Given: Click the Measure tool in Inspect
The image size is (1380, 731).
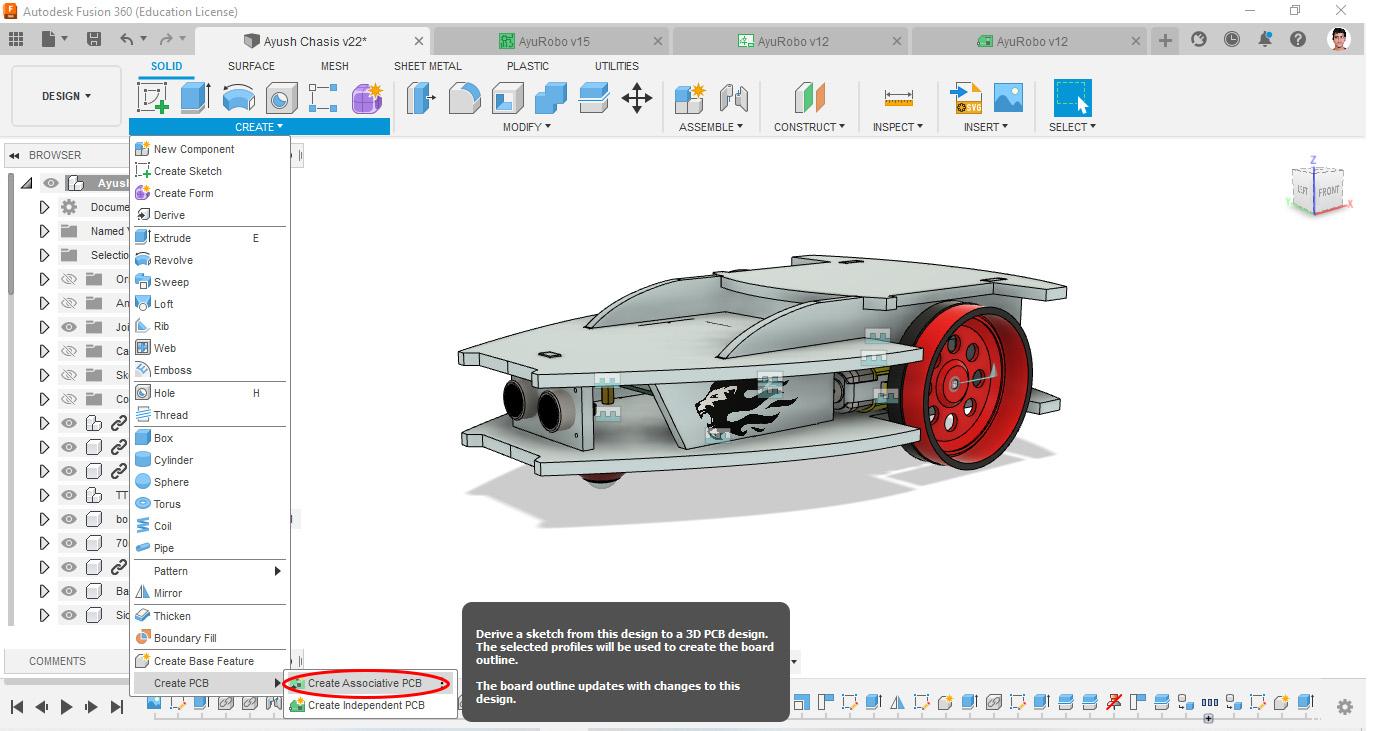Looking at the screenshot, I should (x=898, y=98).
